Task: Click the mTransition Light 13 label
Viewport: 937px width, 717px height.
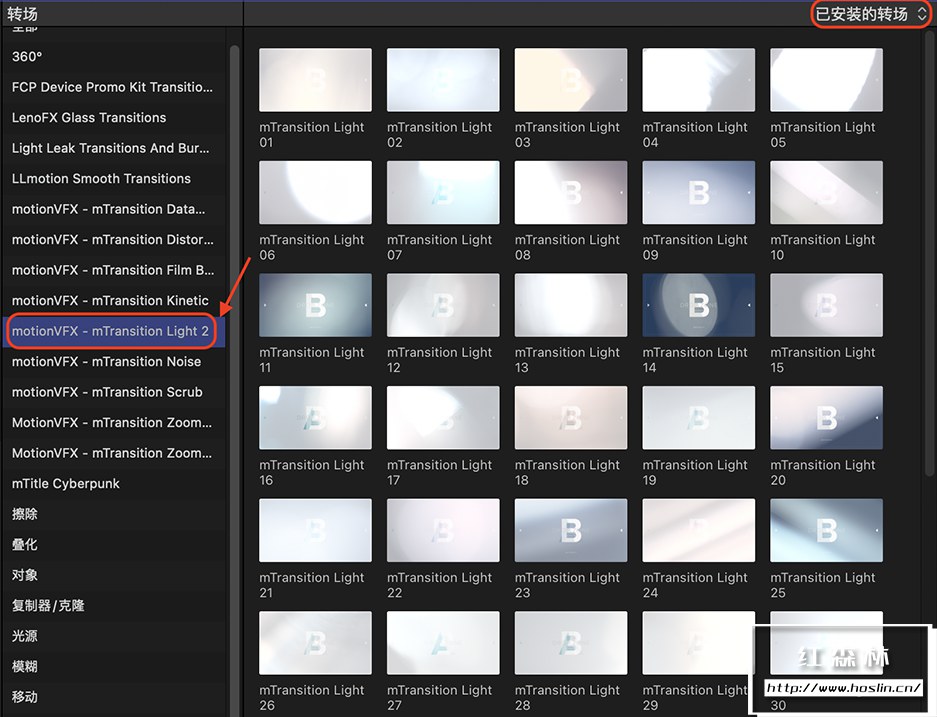Action: pos(568,360)
